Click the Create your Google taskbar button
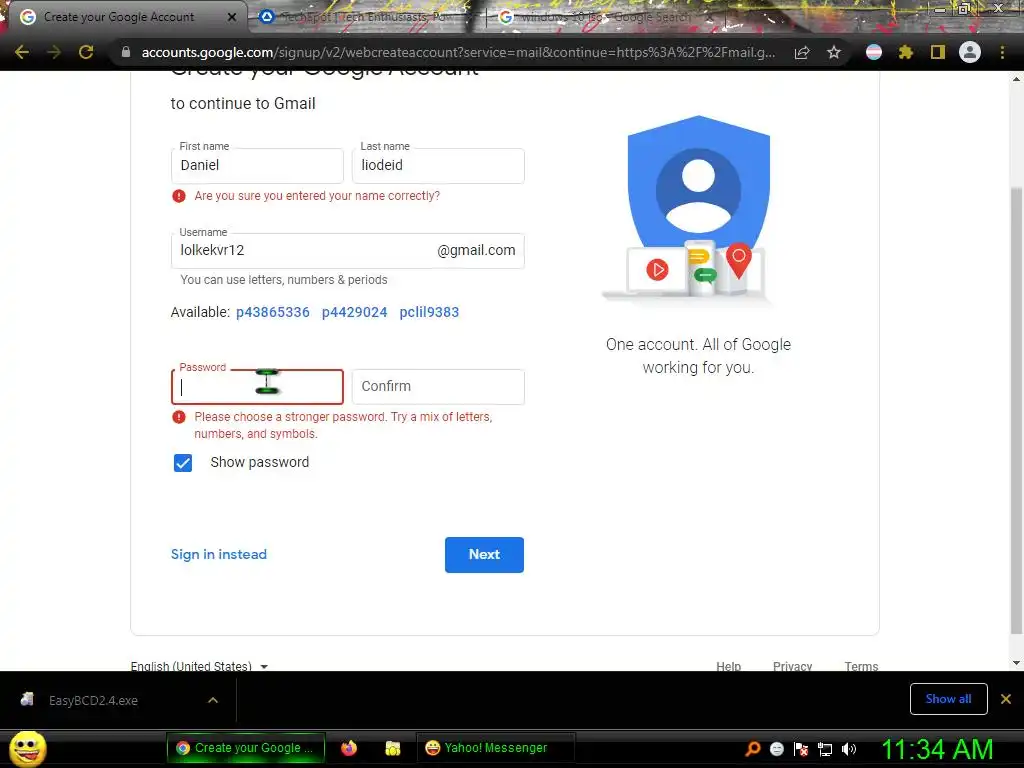1024x768 pixels. pos(246,748)
